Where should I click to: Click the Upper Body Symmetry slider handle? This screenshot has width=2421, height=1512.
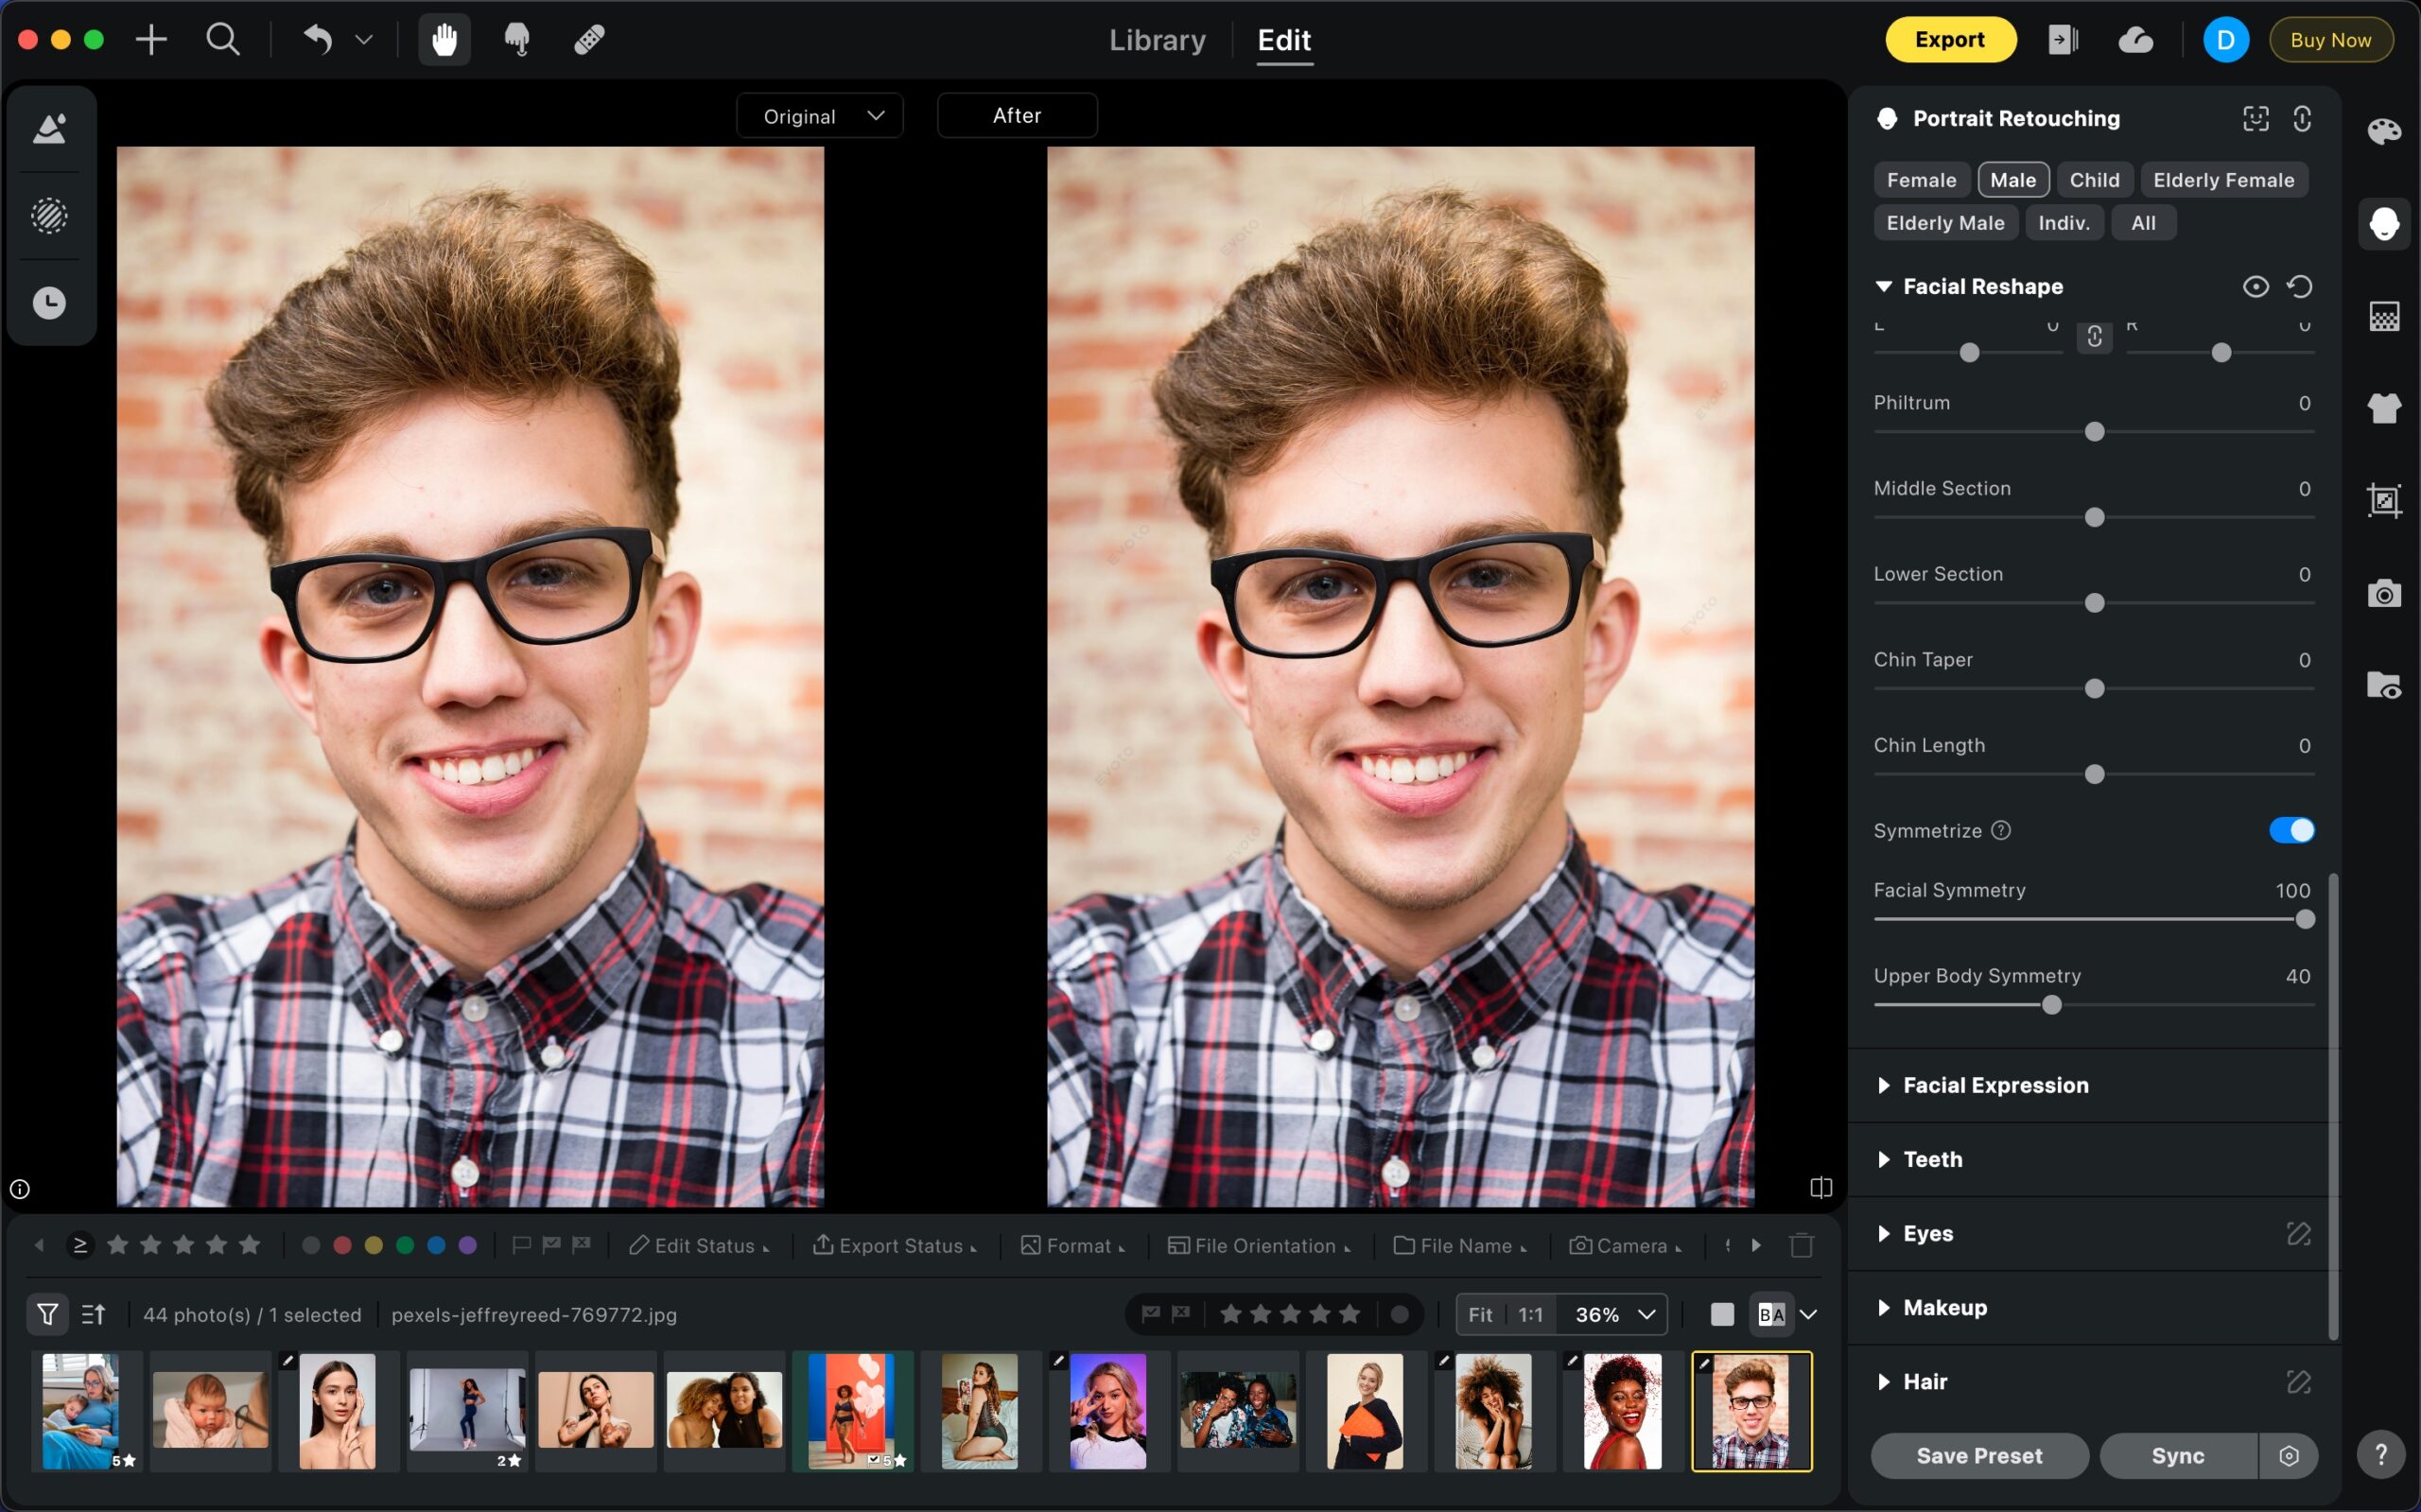(2051, 1005)
